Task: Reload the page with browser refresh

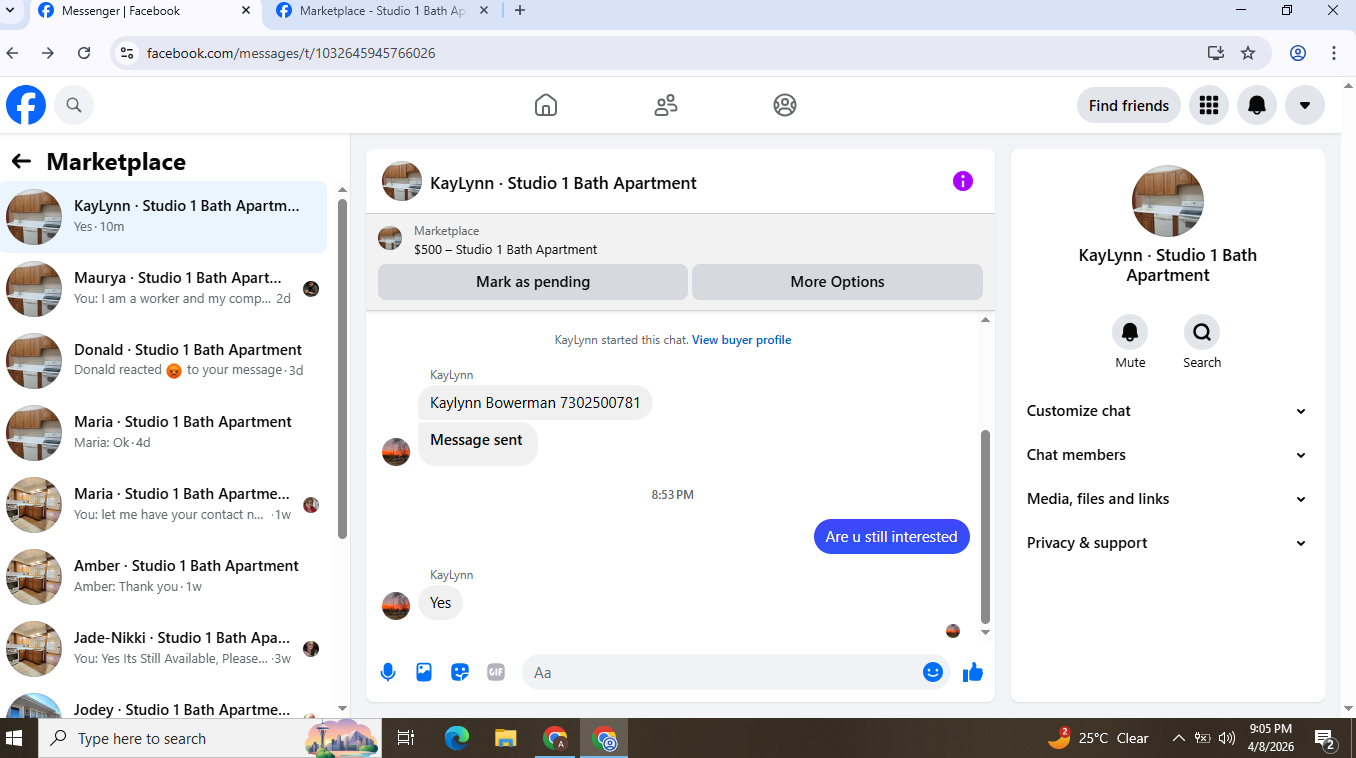Action: pyautogui.click(x=84, y=53)
